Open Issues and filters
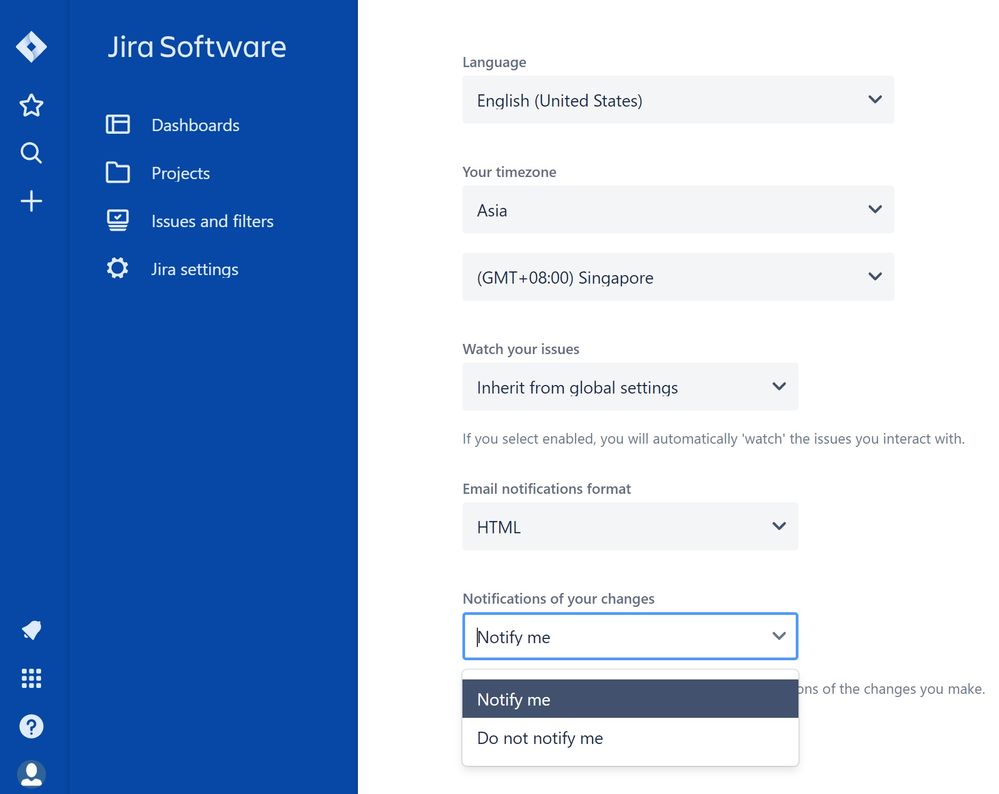The image size is (999, 794). 212,221
